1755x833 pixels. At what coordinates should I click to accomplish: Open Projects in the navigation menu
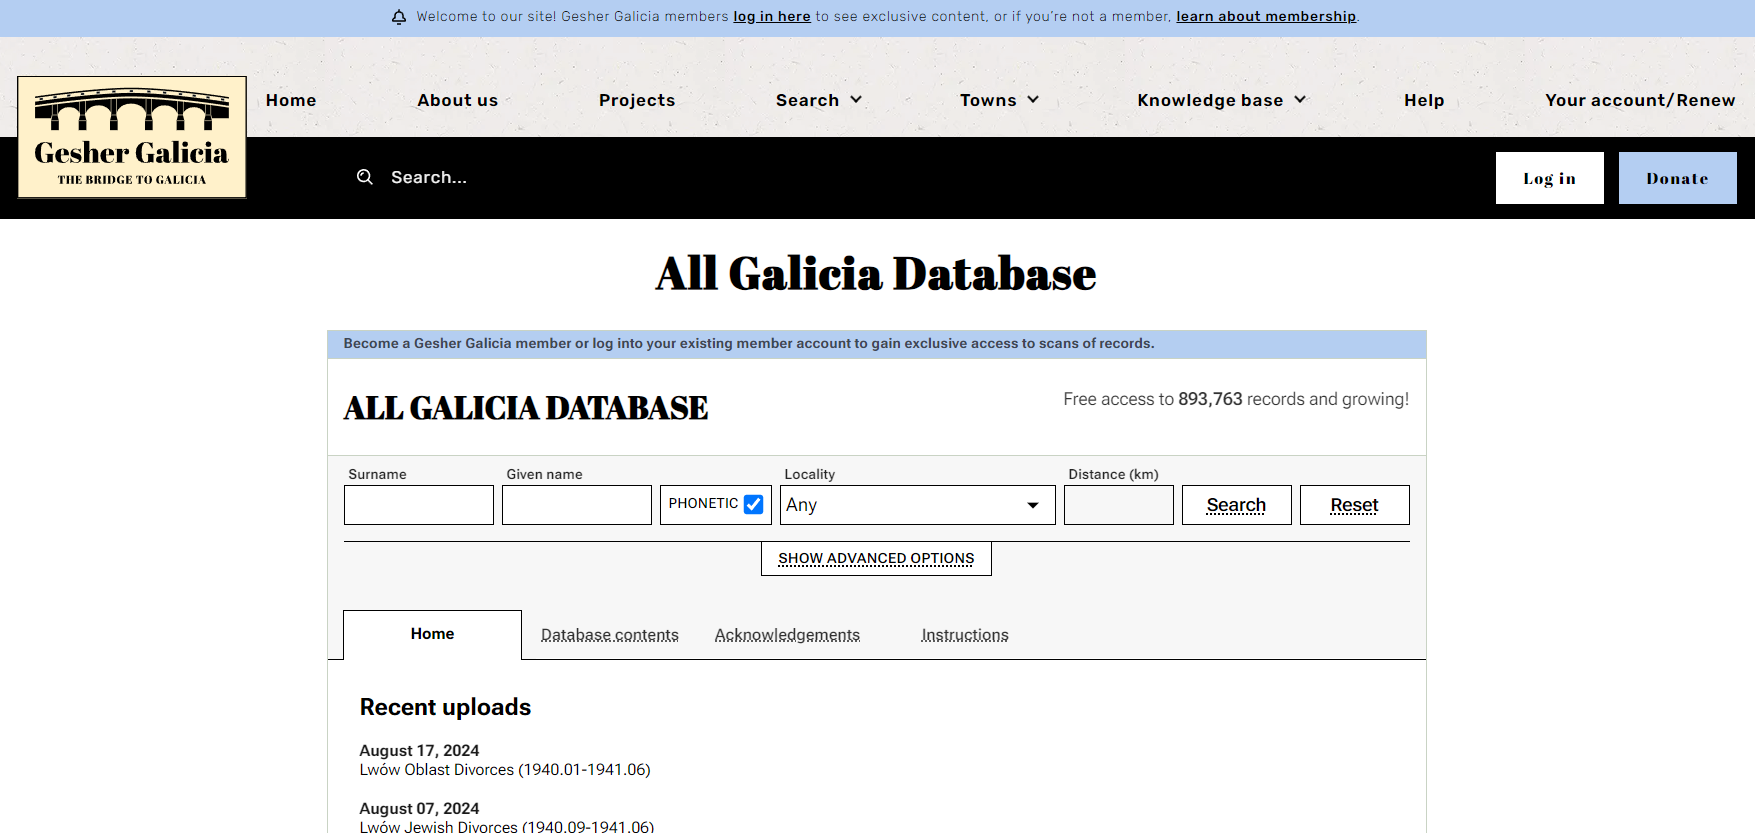(x=637, y=100)
